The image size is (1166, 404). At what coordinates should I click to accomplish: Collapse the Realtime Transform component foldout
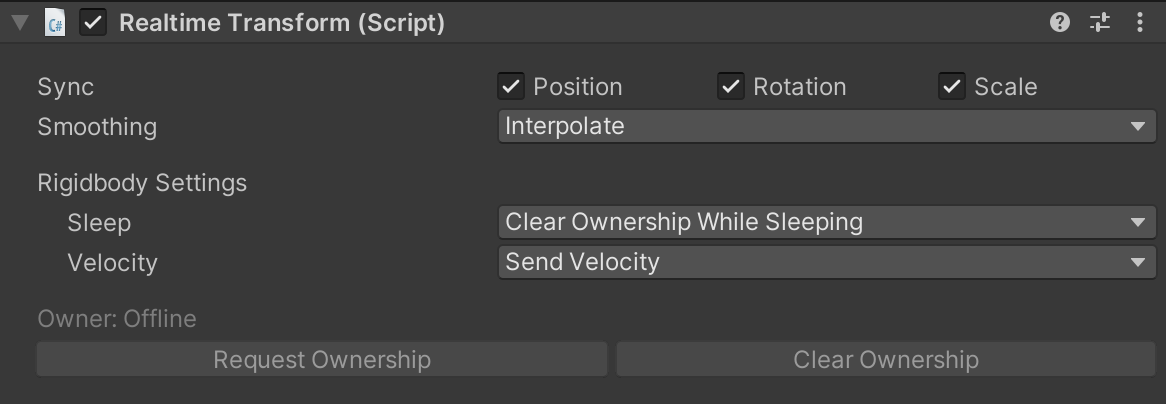[19, 23]
